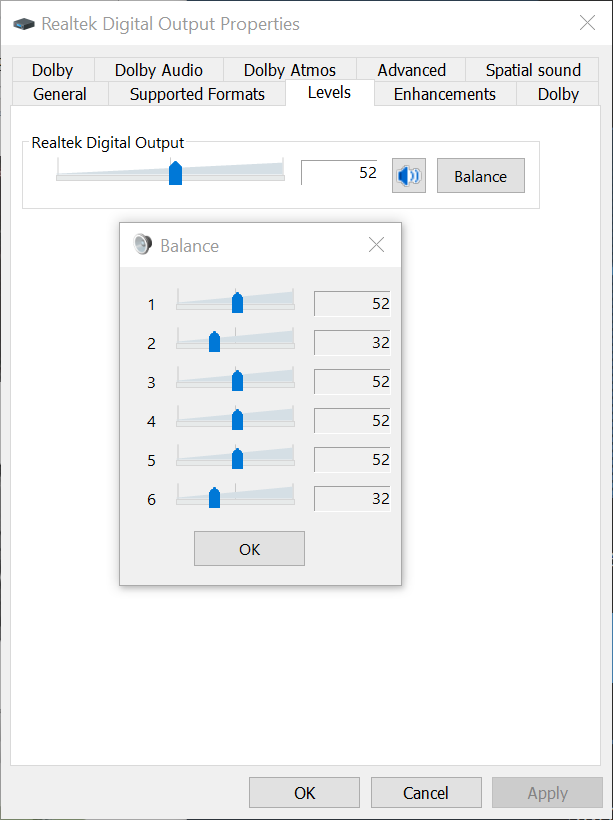Click channel 2 value field showing 32

[352, 343]
